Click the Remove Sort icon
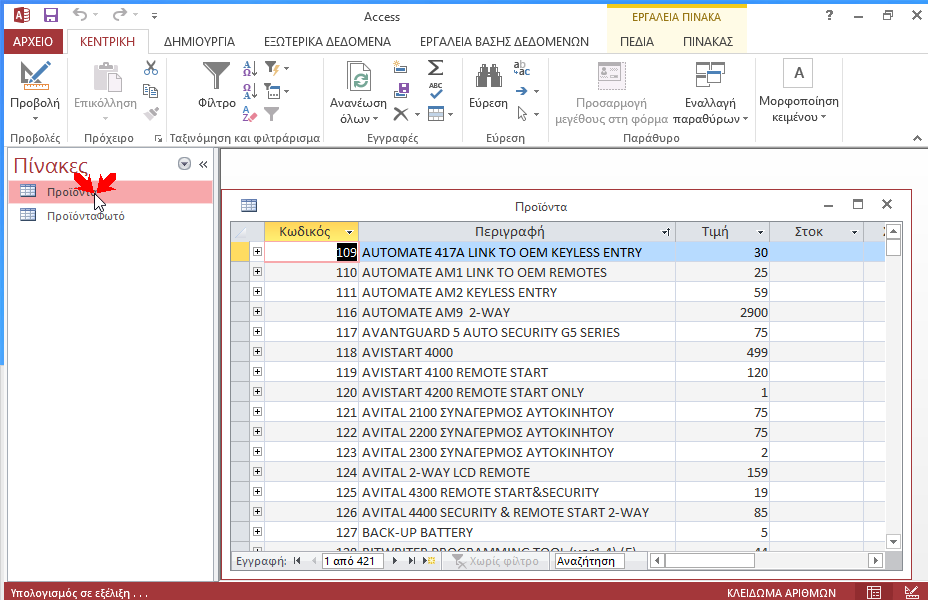Screen dimensions: 928x600 250,113
